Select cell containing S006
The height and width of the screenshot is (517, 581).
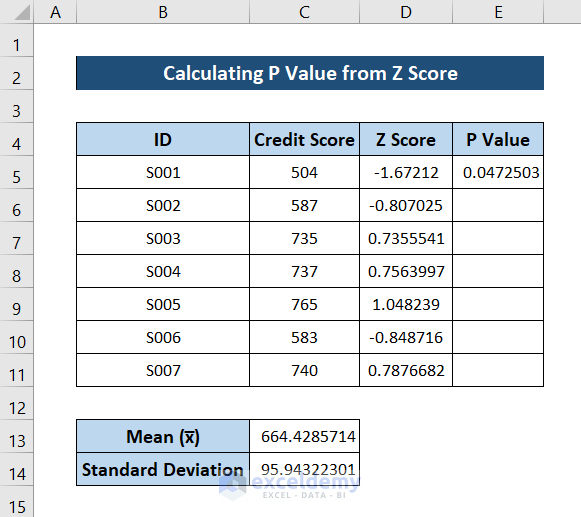[163, 337]
